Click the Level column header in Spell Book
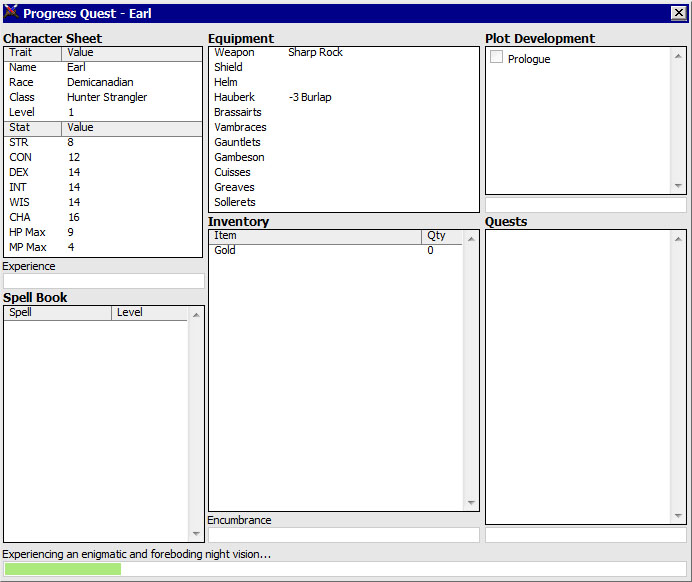Viewport: 692px width, 582px height. [150, 313]
